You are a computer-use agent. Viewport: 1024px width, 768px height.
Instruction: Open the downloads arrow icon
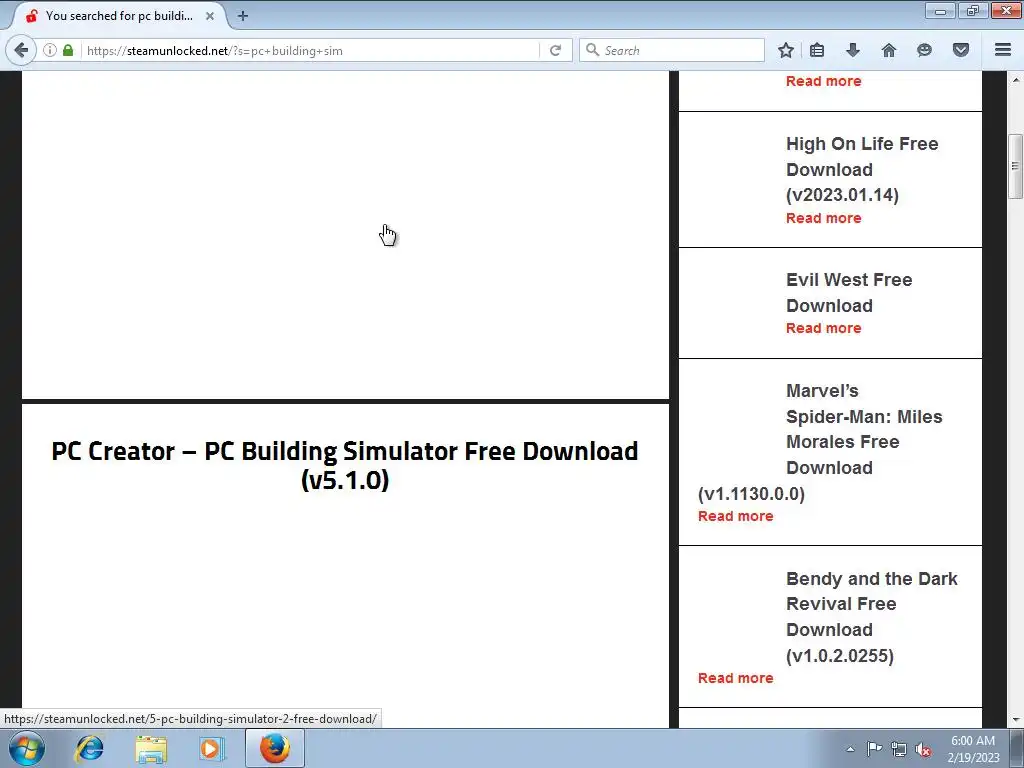pos(853,50)
